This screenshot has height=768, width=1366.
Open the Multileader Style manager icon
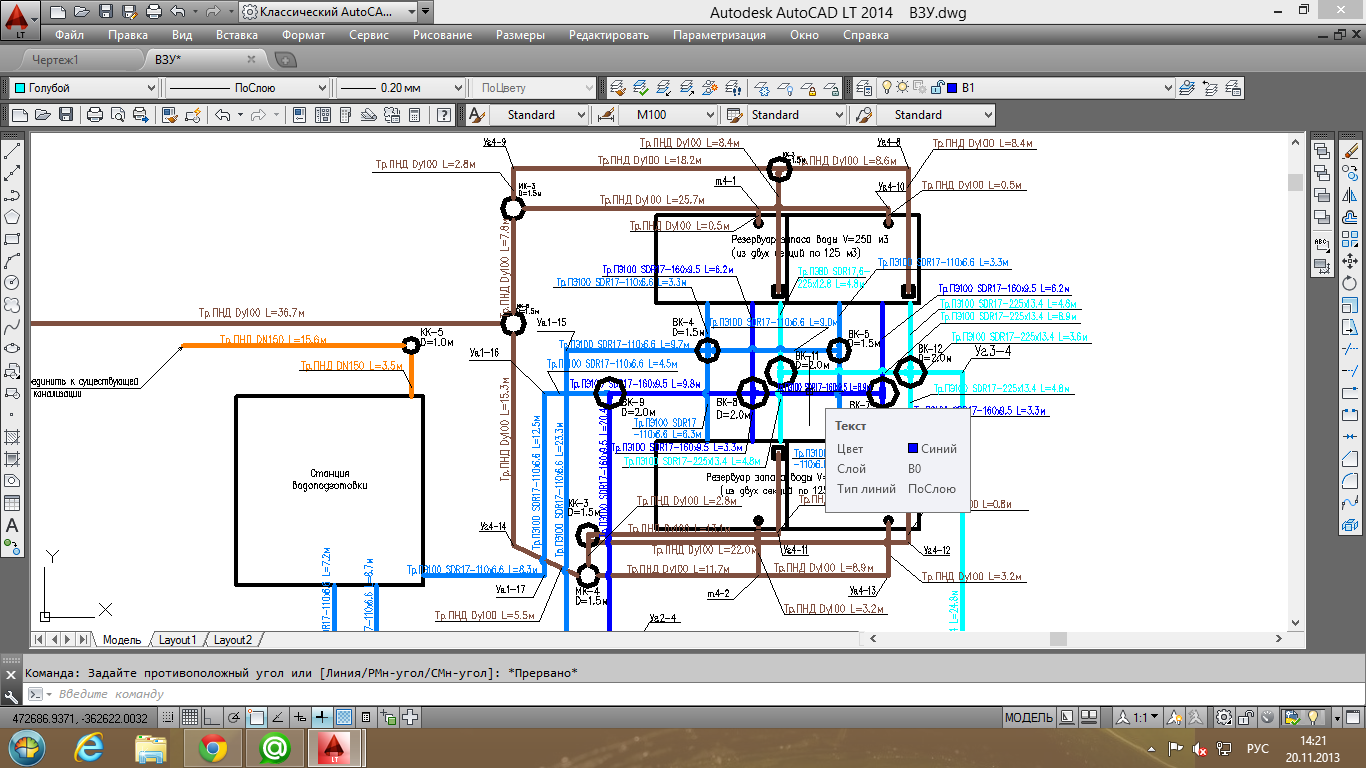click(x=863, y=115)
